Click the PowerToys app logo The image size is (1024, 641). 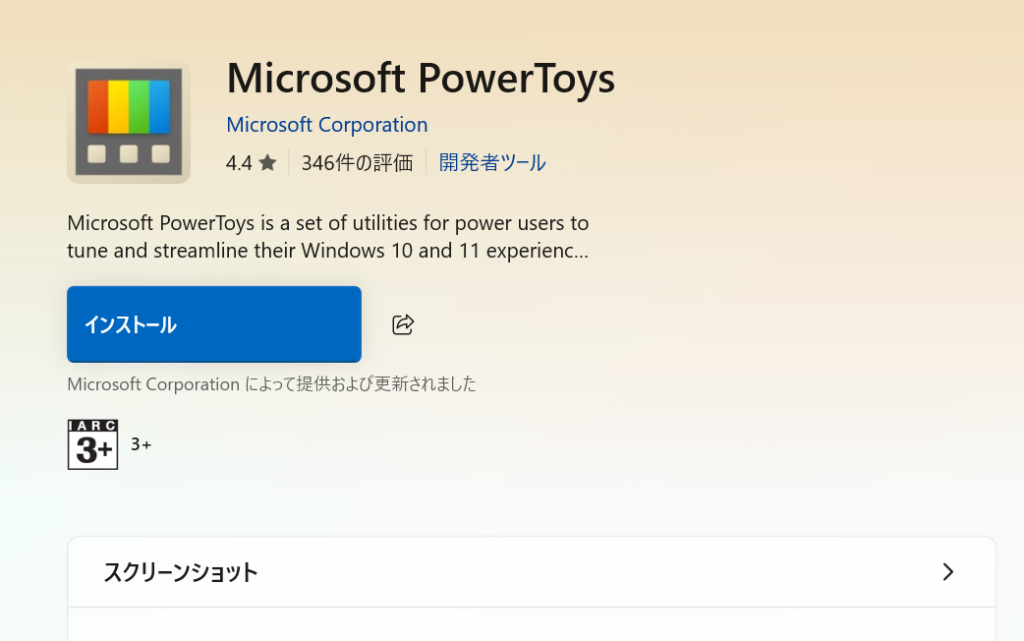click(128, 122)
